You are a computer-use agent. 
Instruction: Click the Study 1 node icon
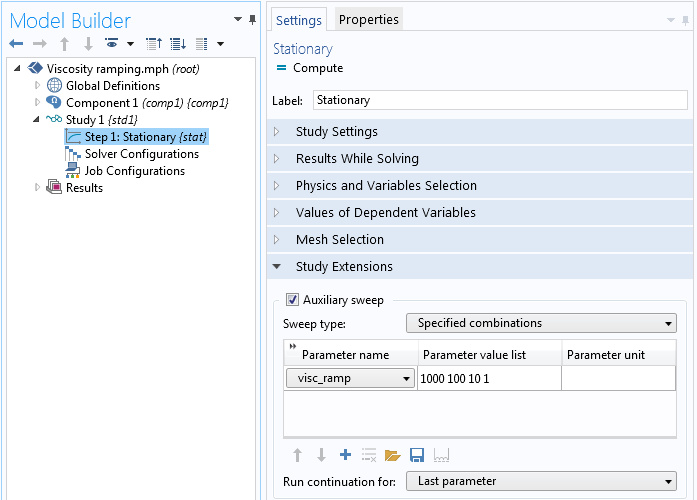(54, 119)
